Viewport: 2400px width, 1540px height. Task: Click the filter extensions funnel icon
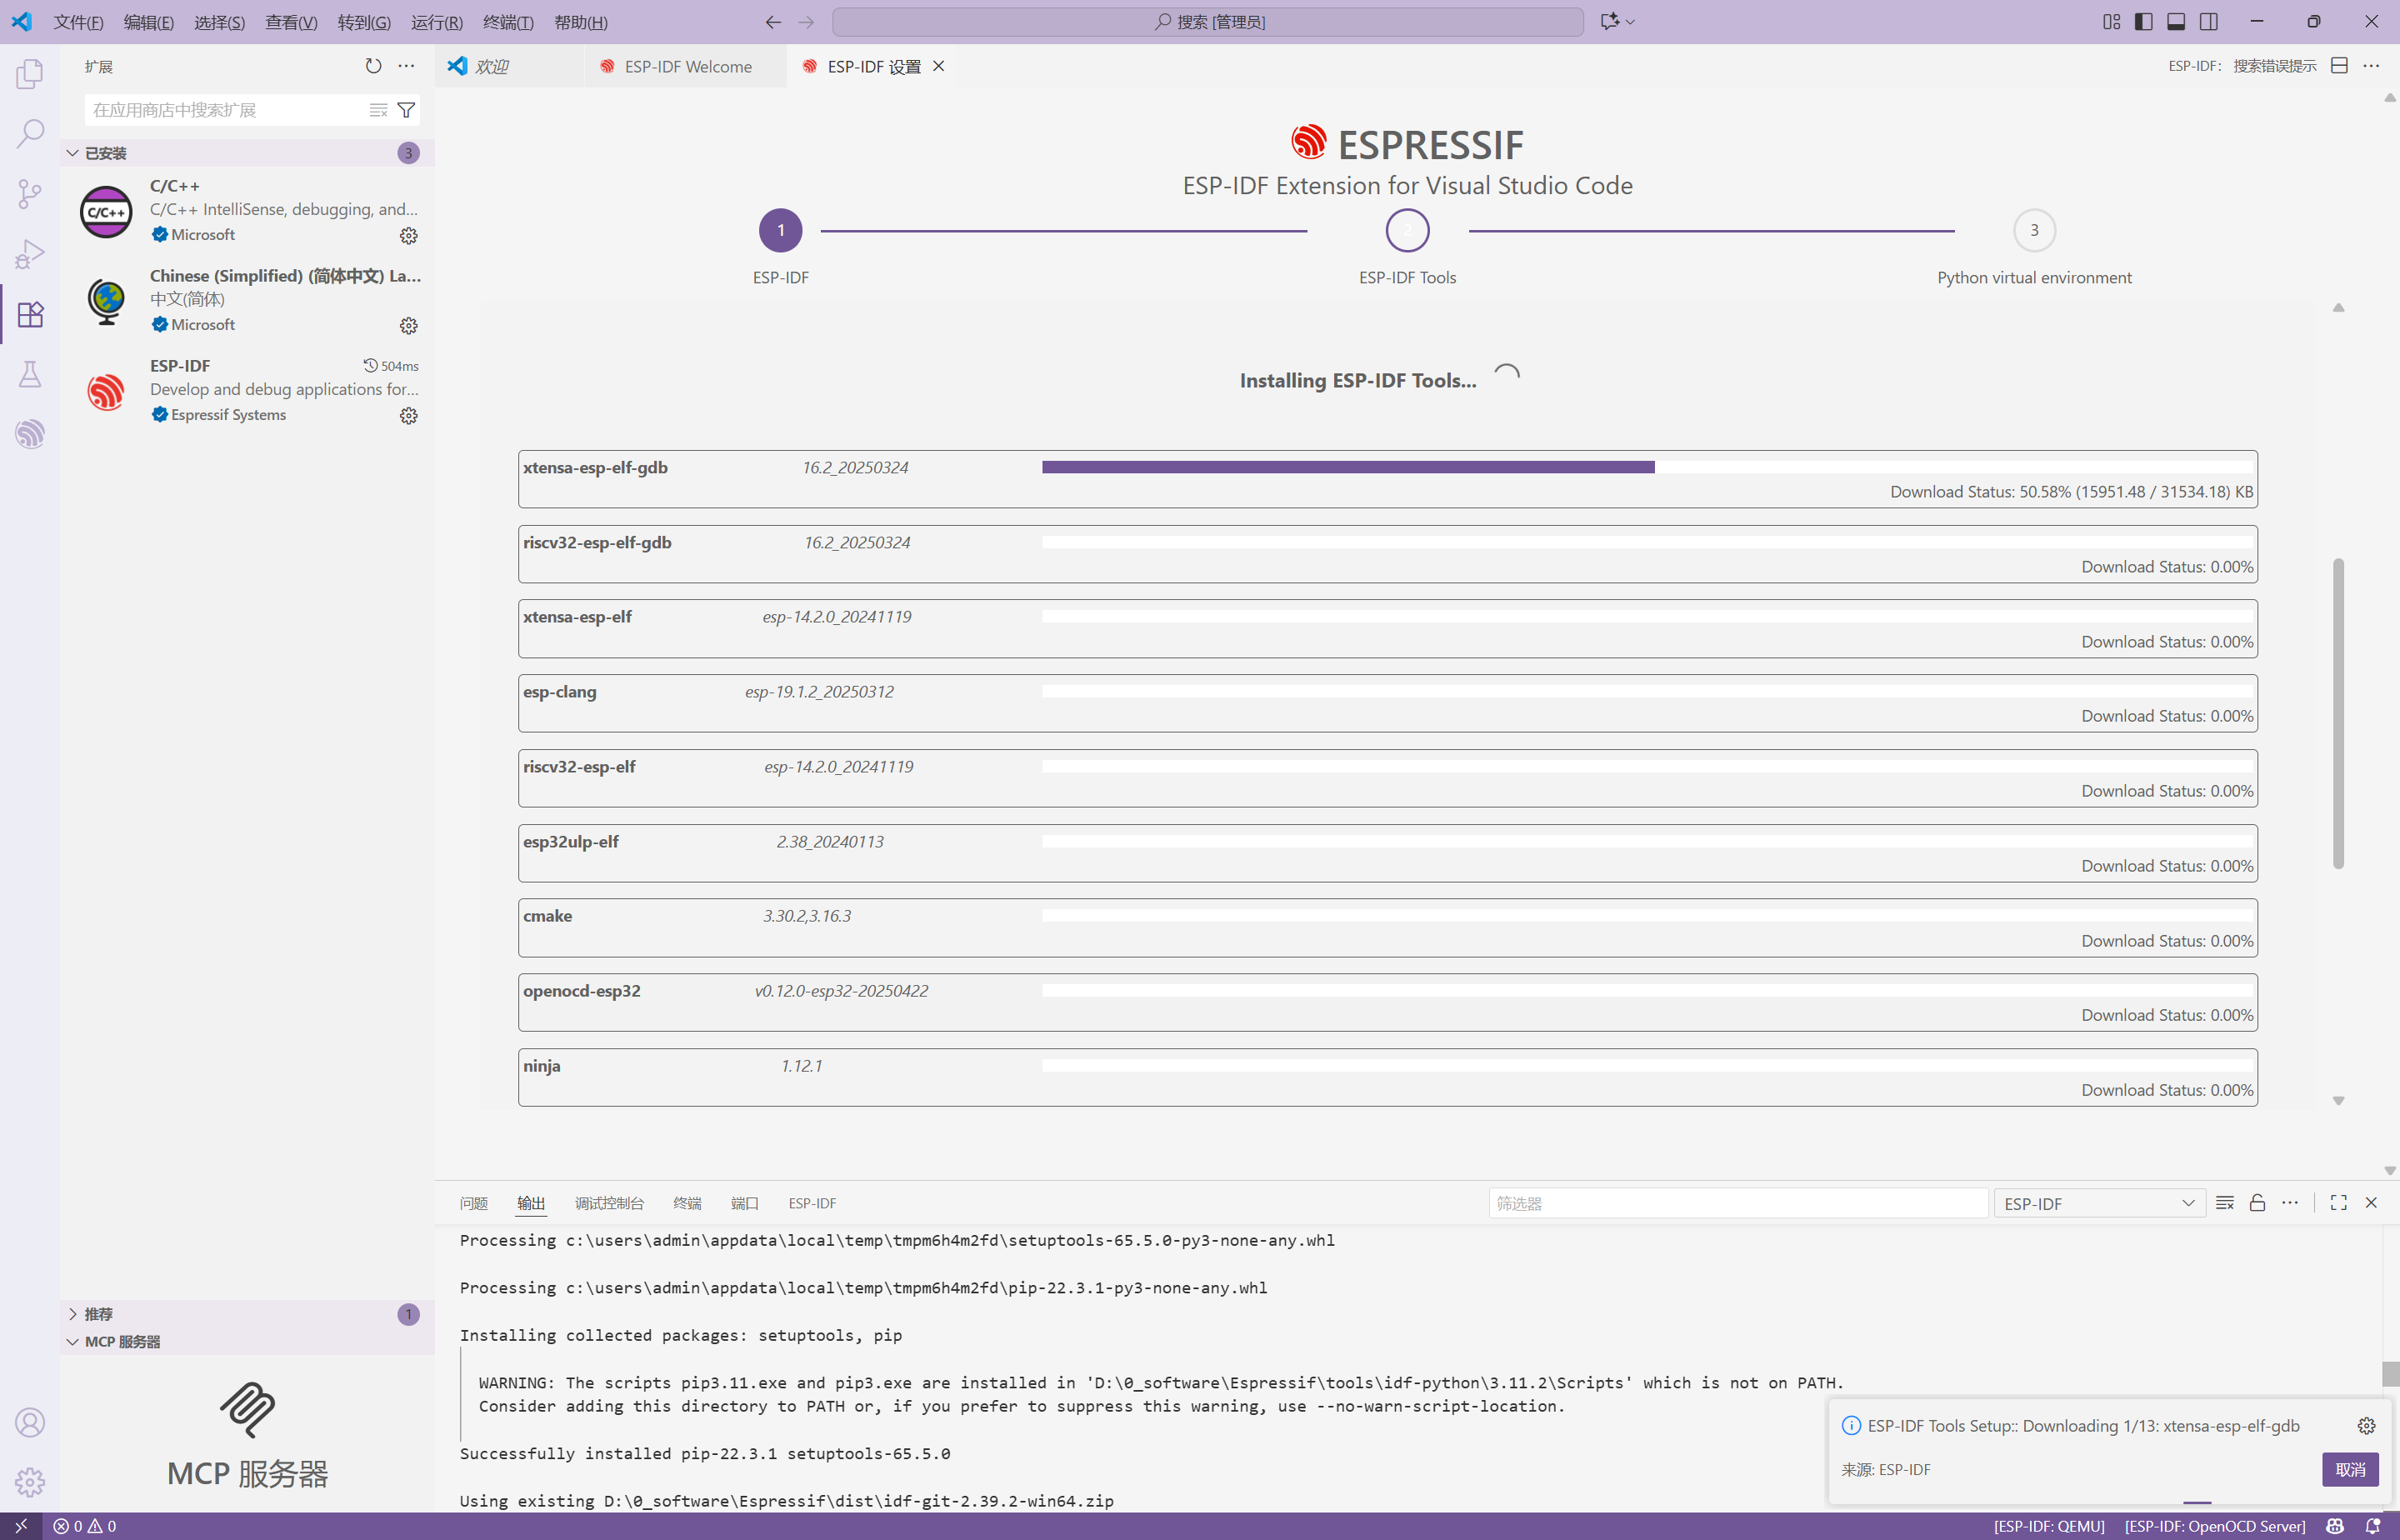406,110
